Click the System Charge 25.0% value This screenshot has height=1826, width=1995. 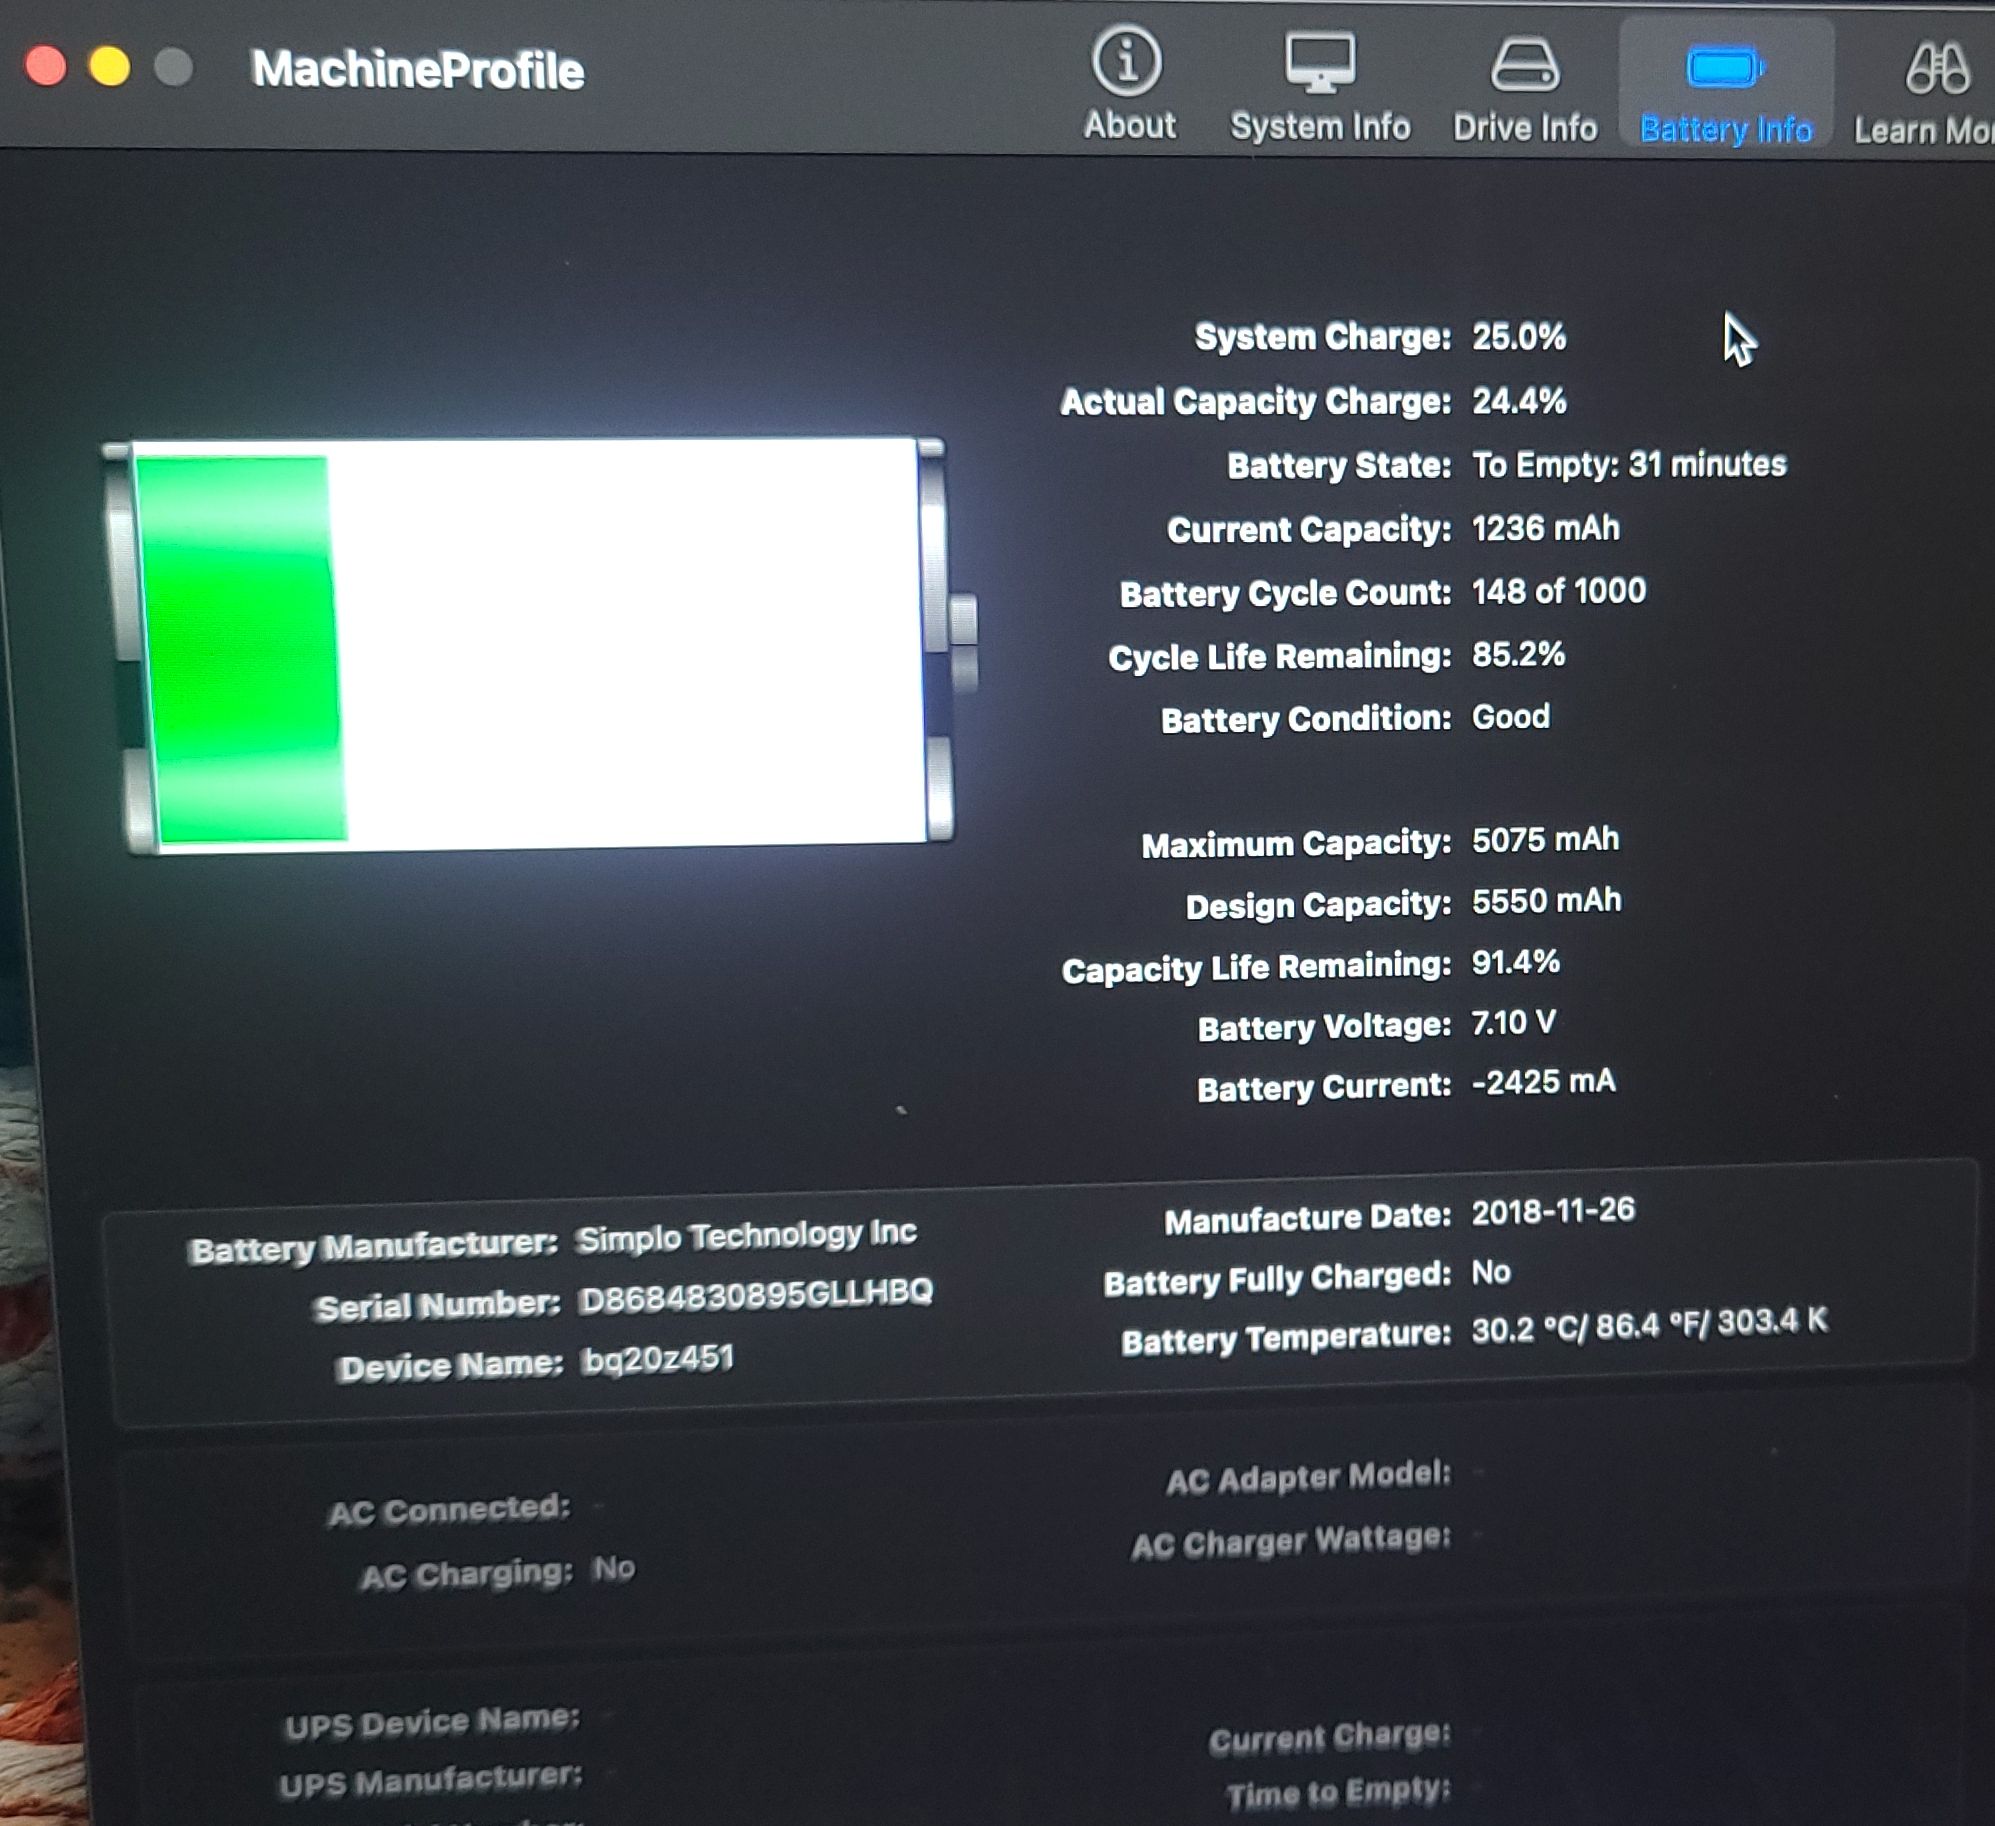point(1518,337)
